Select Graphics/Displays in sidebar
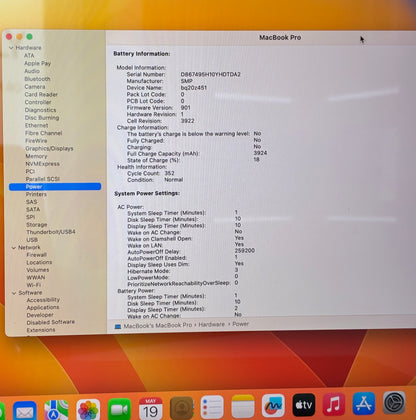 tap(49, 148)
